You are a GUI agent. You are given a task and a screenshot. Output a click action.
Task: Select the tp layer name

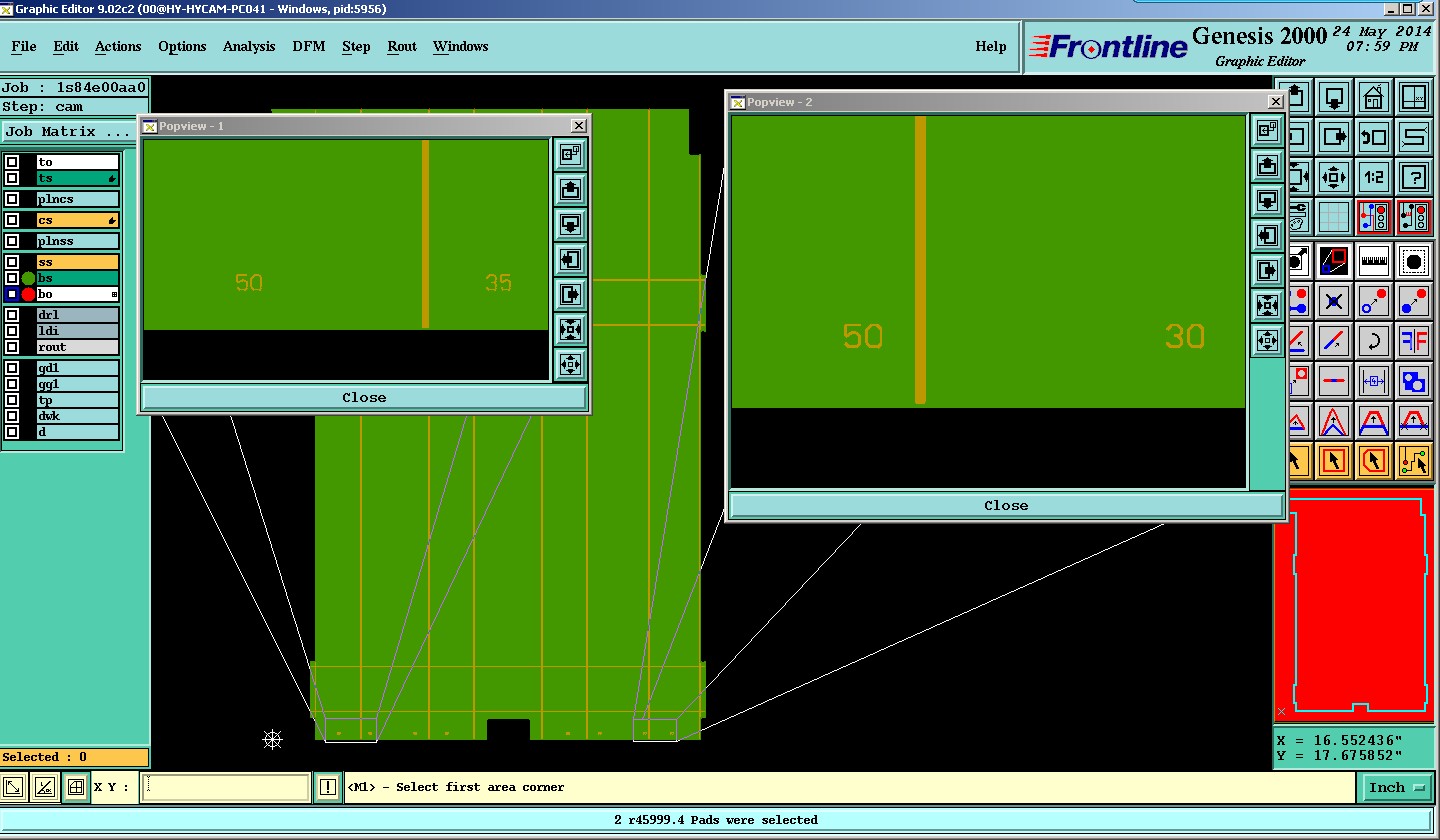[78, 400]
